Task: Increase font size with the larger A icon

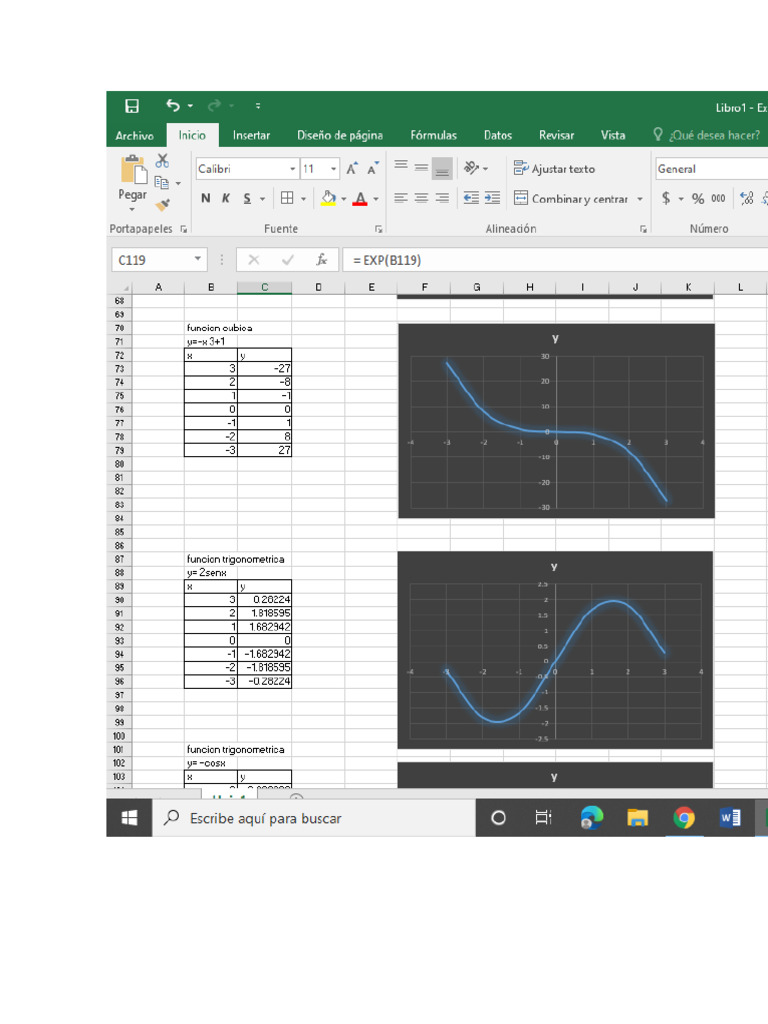Action: [x=352, y=168]
